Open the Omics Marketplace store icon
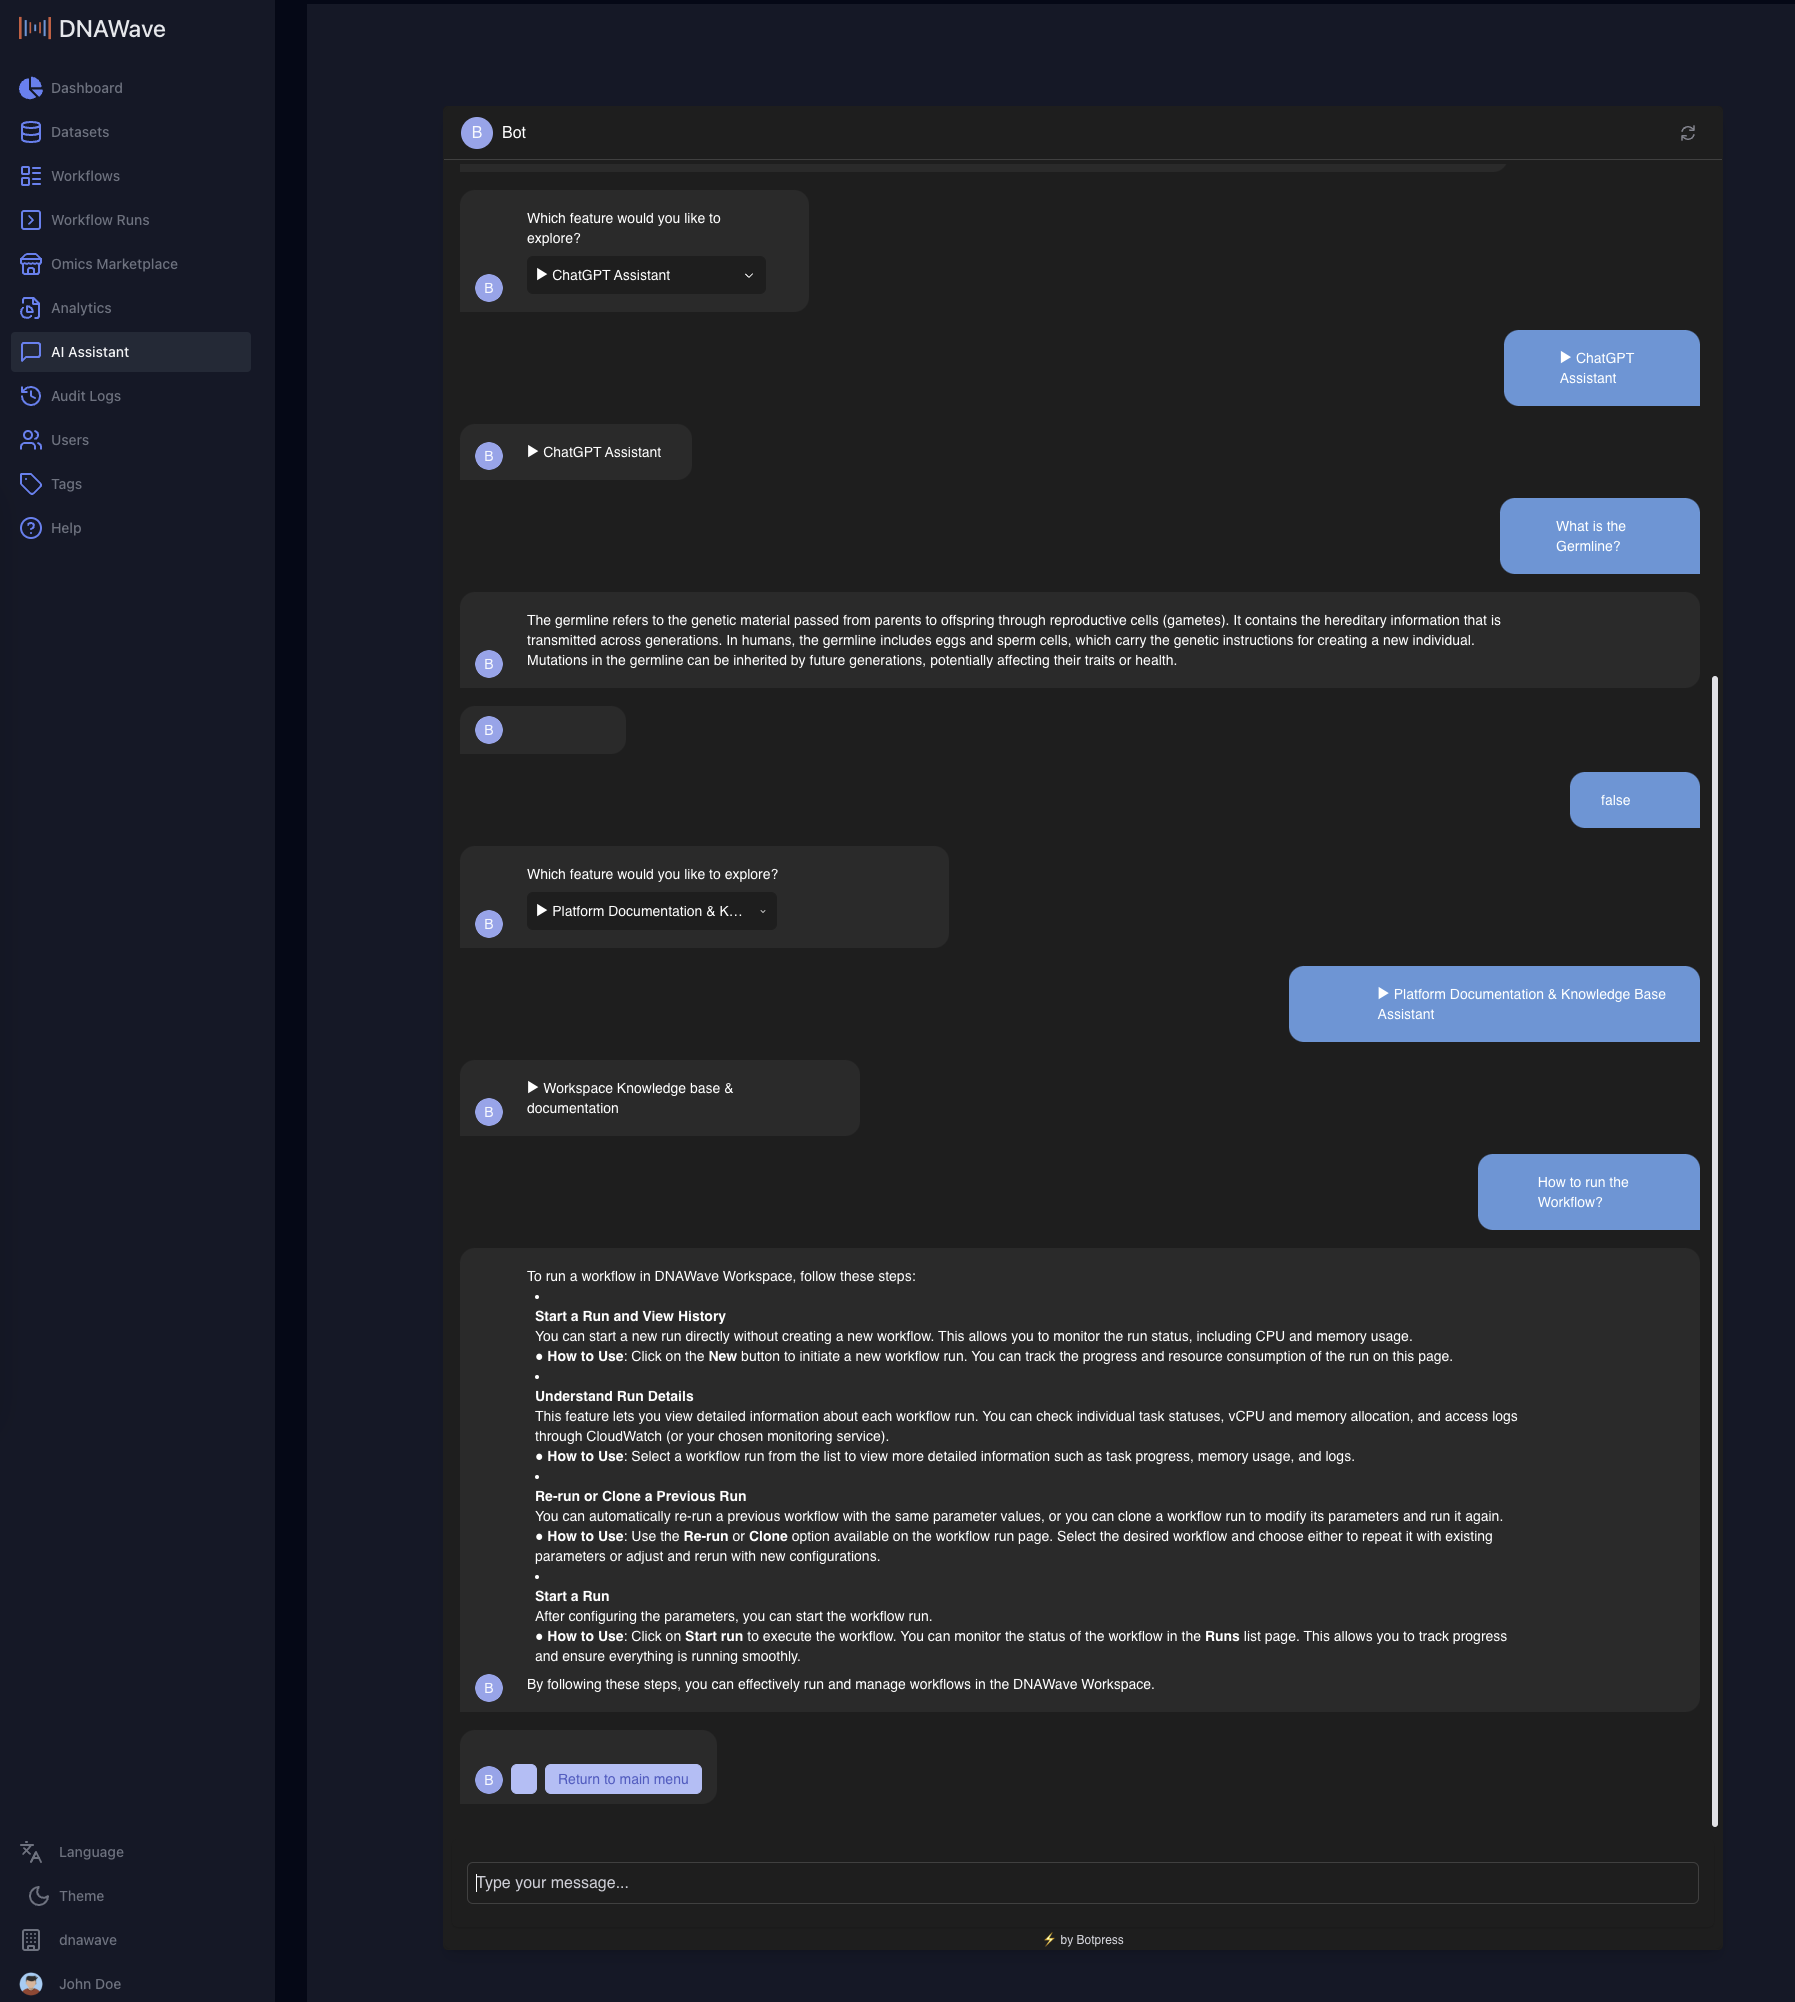Screen dimensions: 1795x2002 pos(31,263)
